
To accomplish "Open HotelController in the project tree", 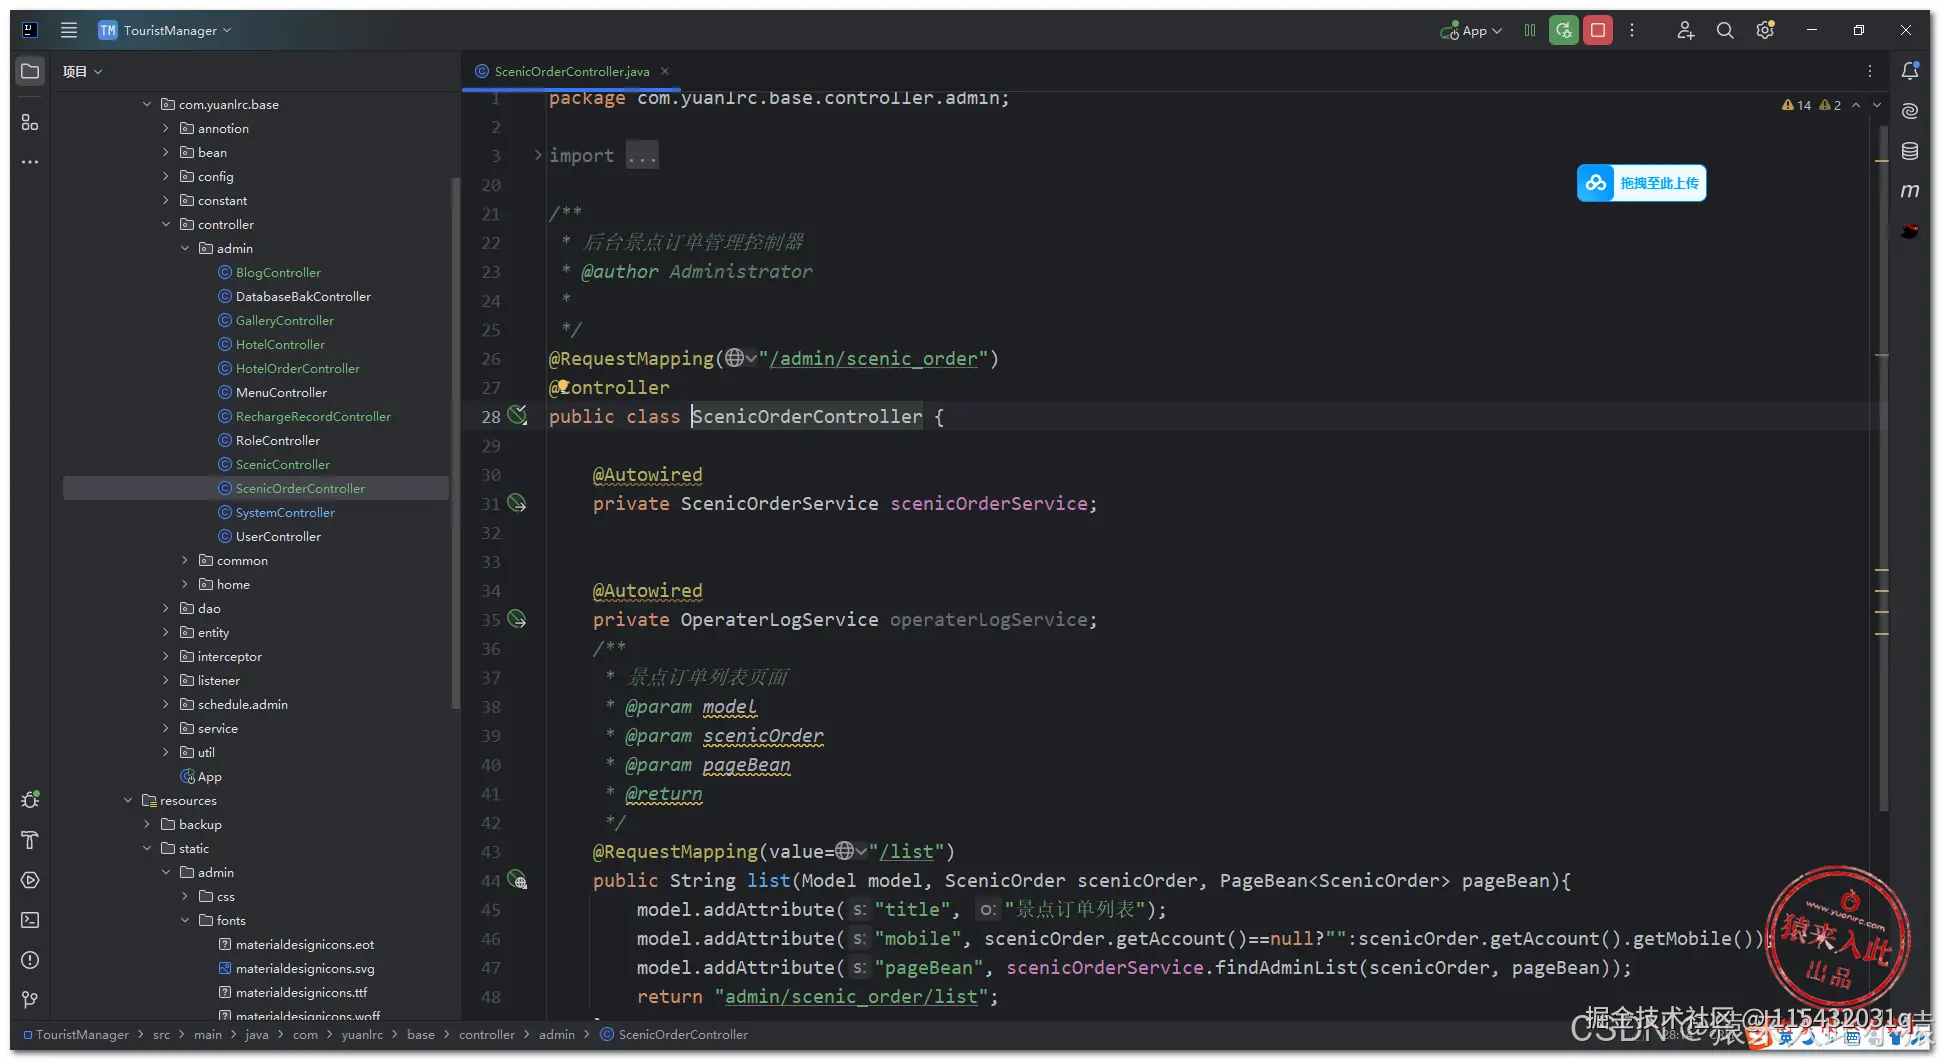I will coord(280,344).
